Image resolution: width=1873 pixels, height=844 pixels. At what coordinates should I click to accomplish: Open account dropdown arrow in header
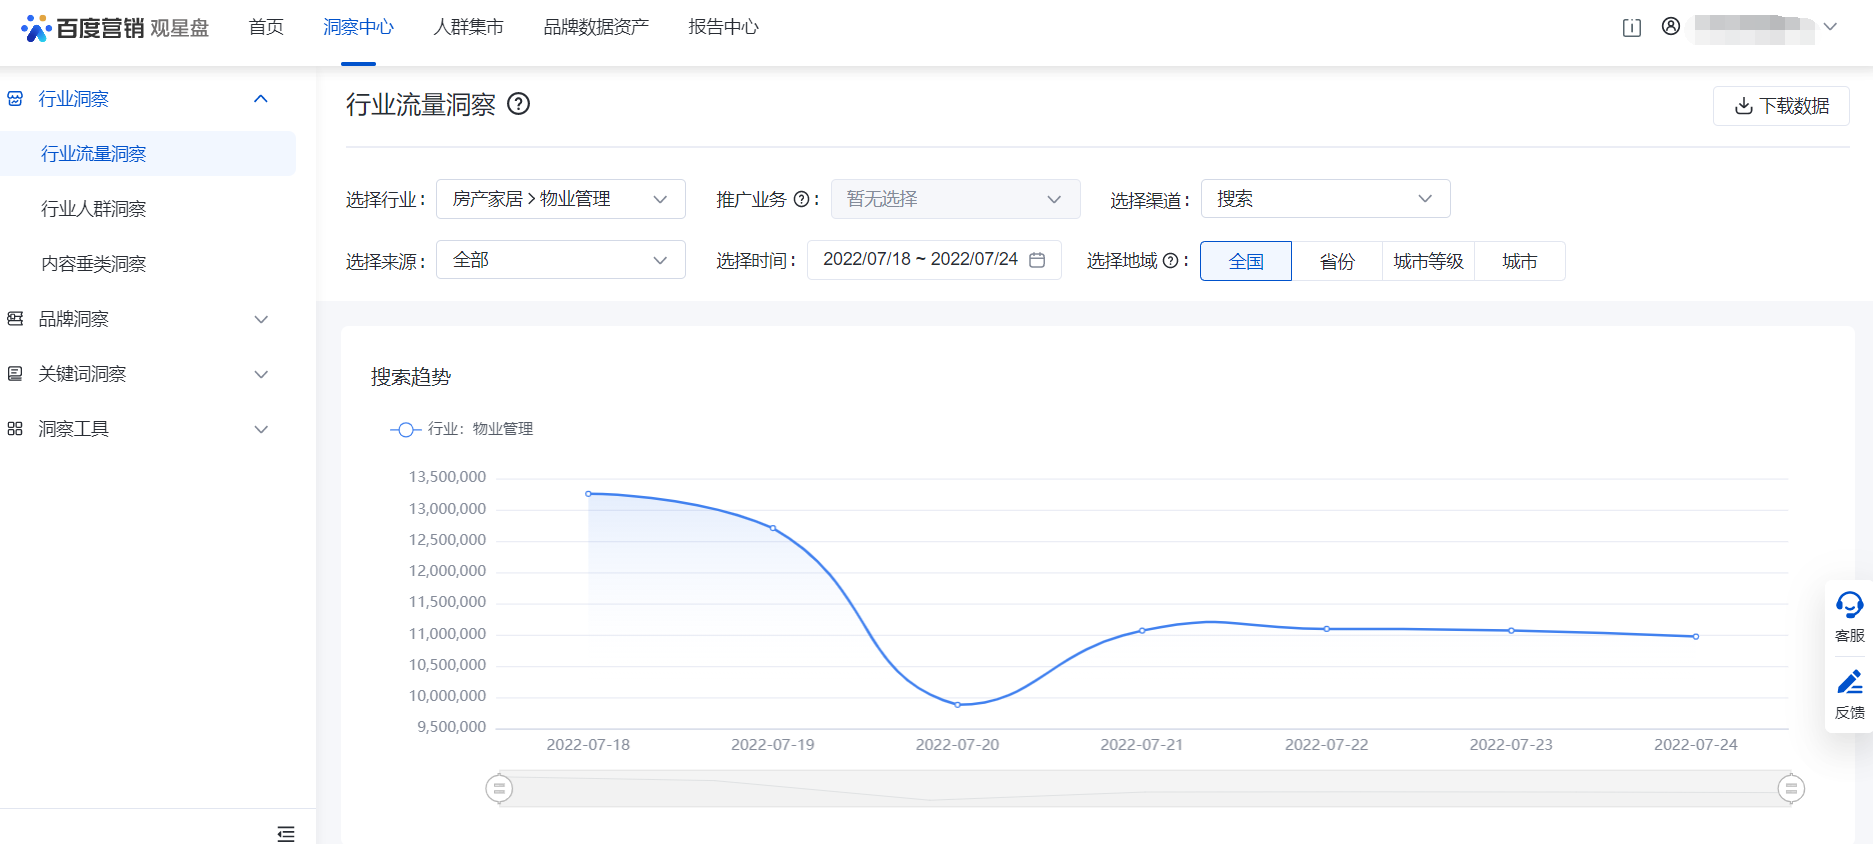click(x=1830, y=27)
